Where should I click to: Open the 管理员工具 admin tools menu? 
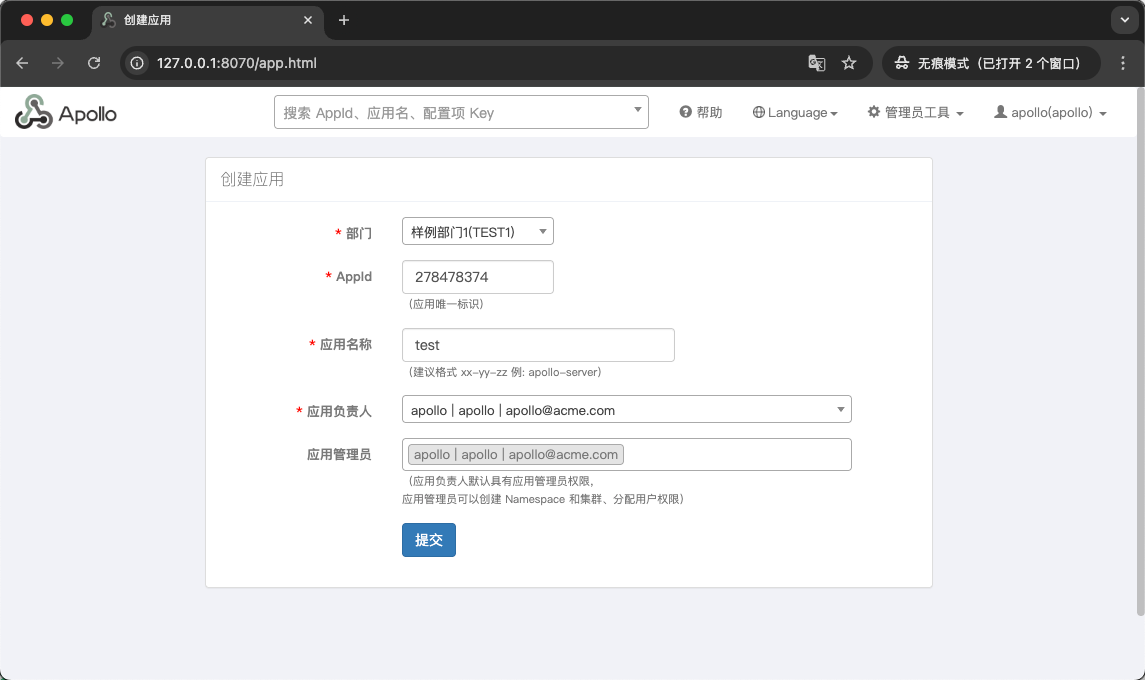tap(915, 113)
